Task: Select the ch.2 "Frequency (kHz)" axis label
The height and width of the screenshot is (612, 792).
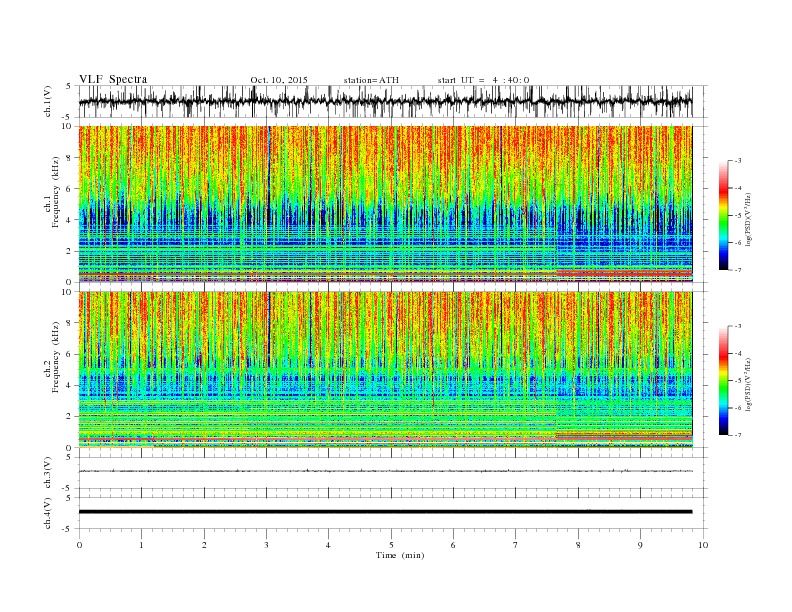Action: (x=56, y=358)
